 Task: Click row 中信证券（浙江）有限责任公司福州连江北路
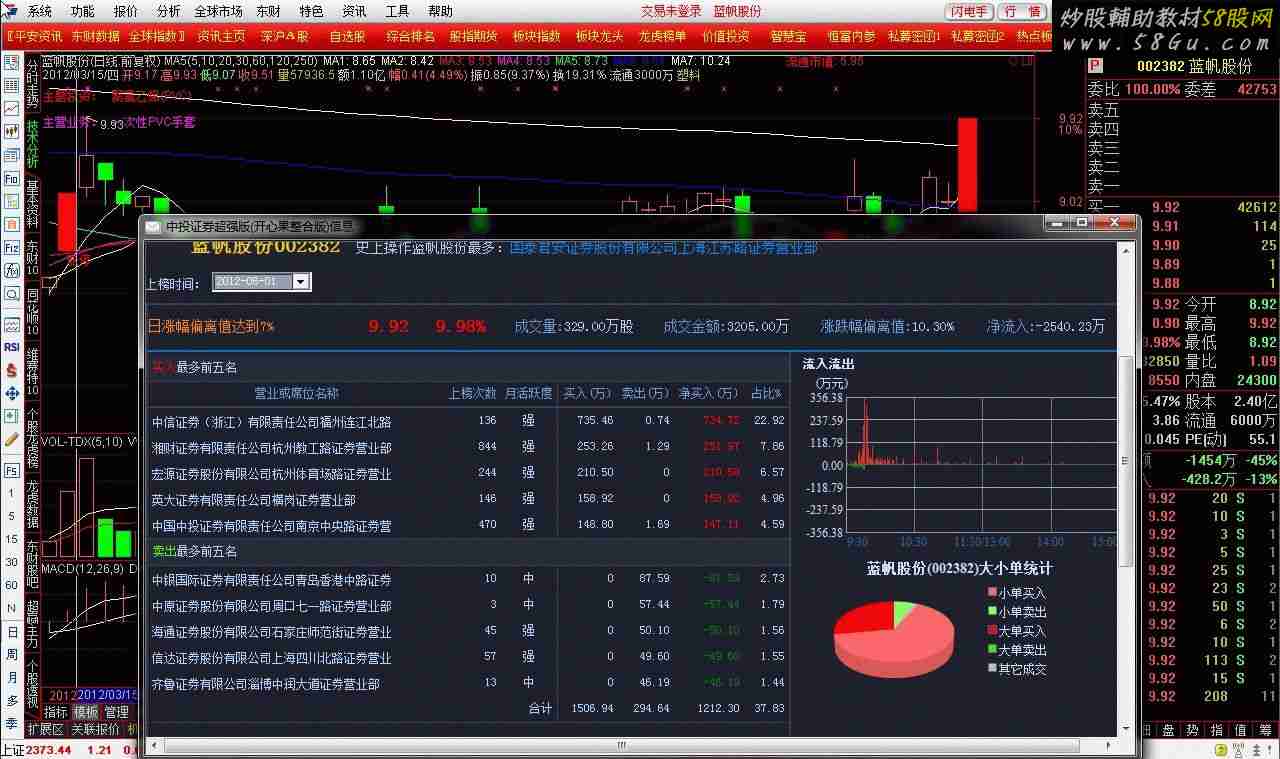click(x=467, y=421)
